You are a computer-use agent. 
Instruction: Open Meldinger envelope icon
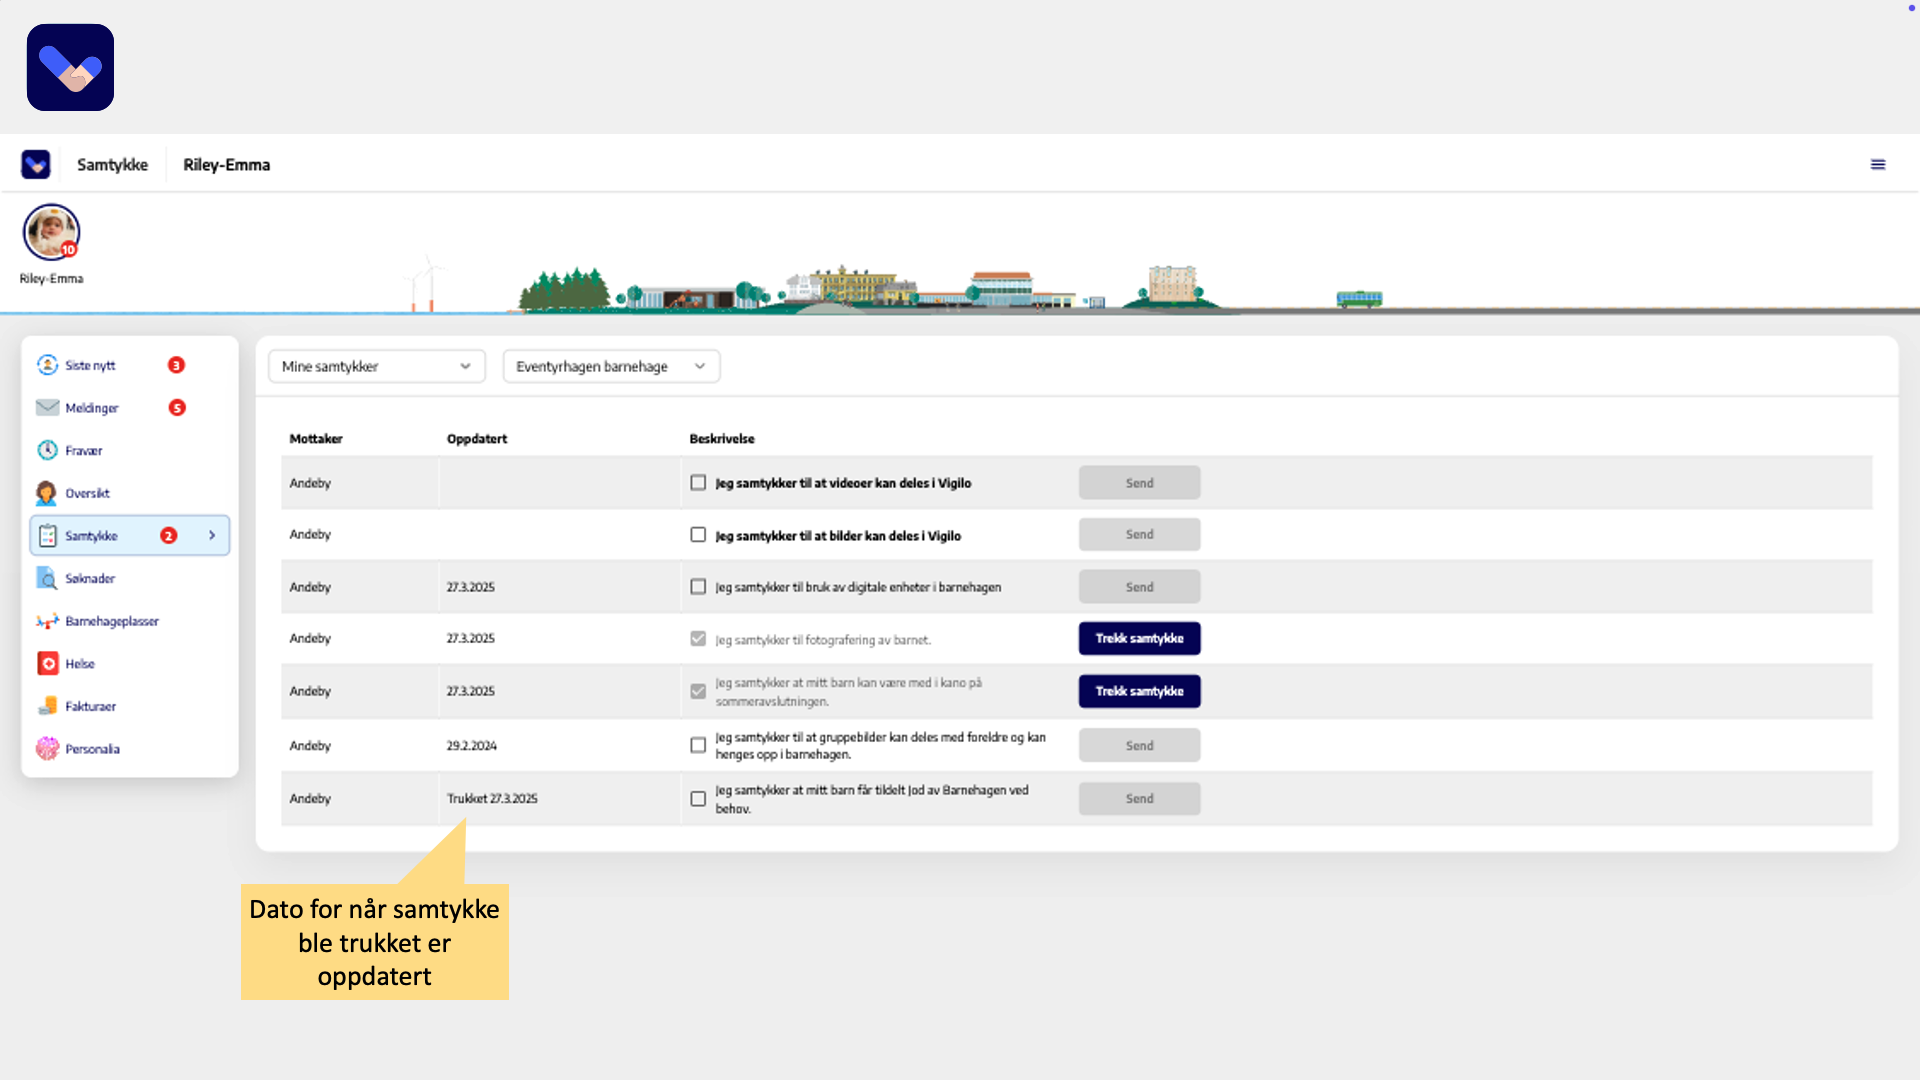click(x=47, y=408)
